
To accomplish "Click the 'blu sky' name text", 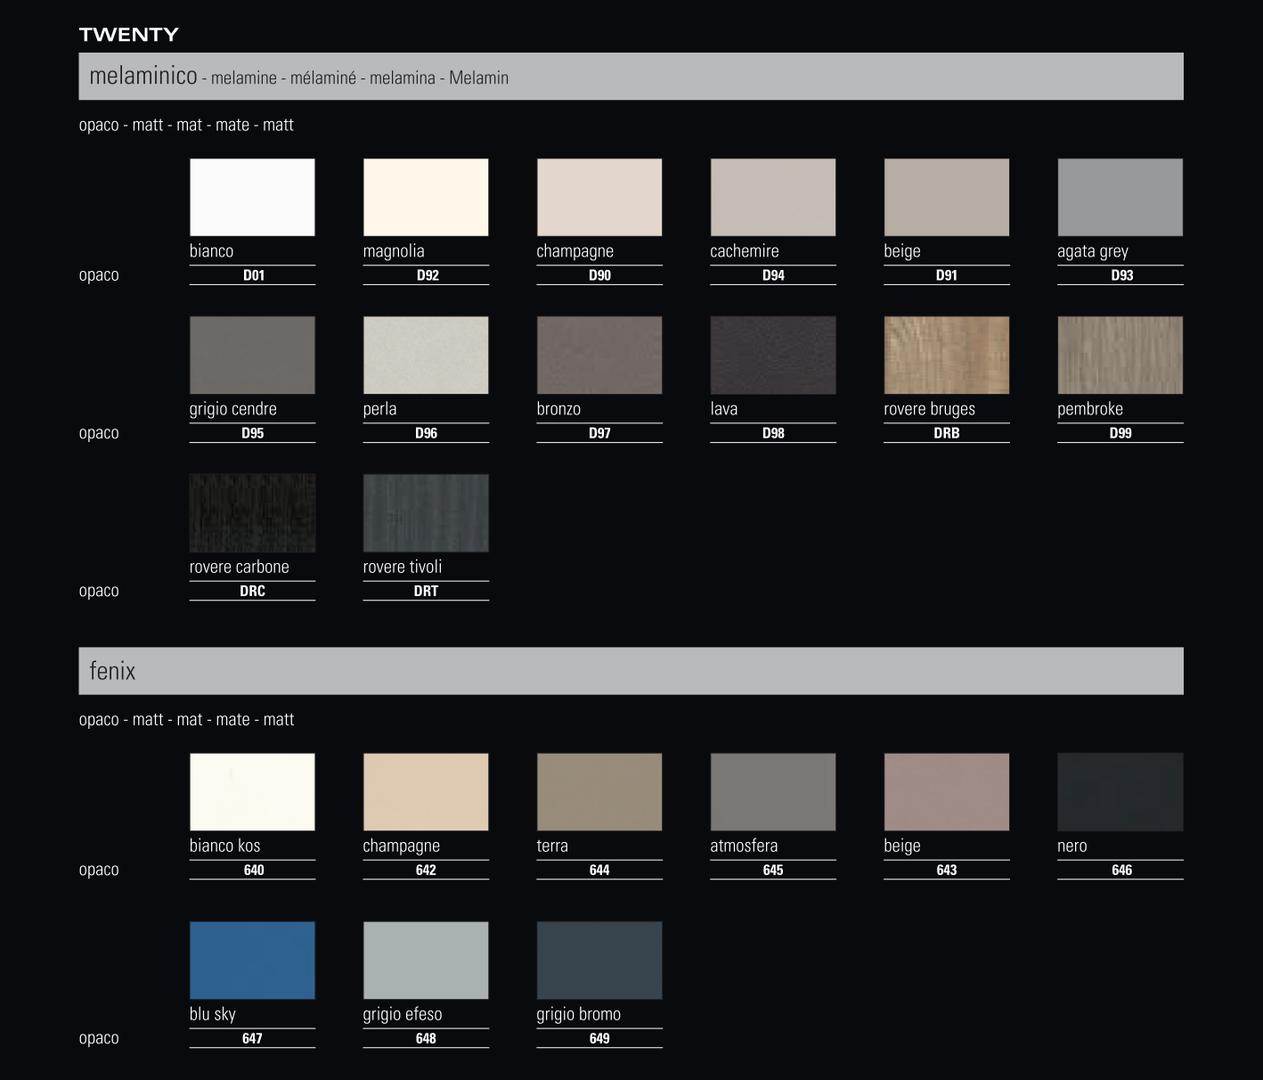I will pyautogui.click(x=212, y=1014).
